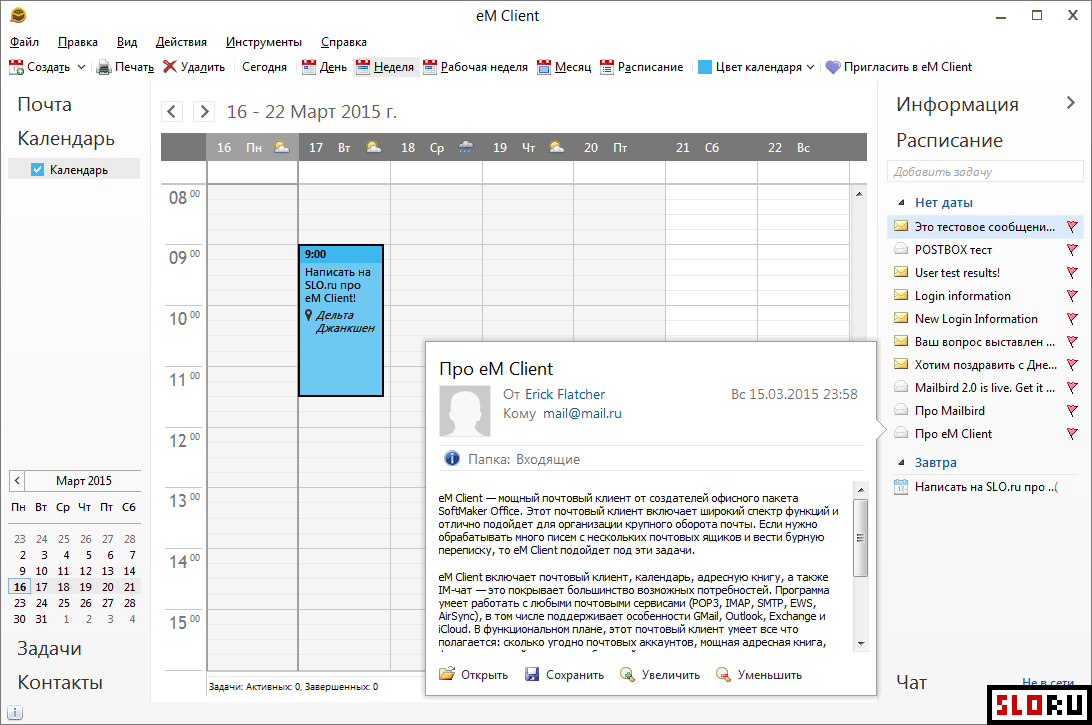Screen dimensions: 1092x725
Task: Switch to Неделя view
Action: tap(385, 67)
